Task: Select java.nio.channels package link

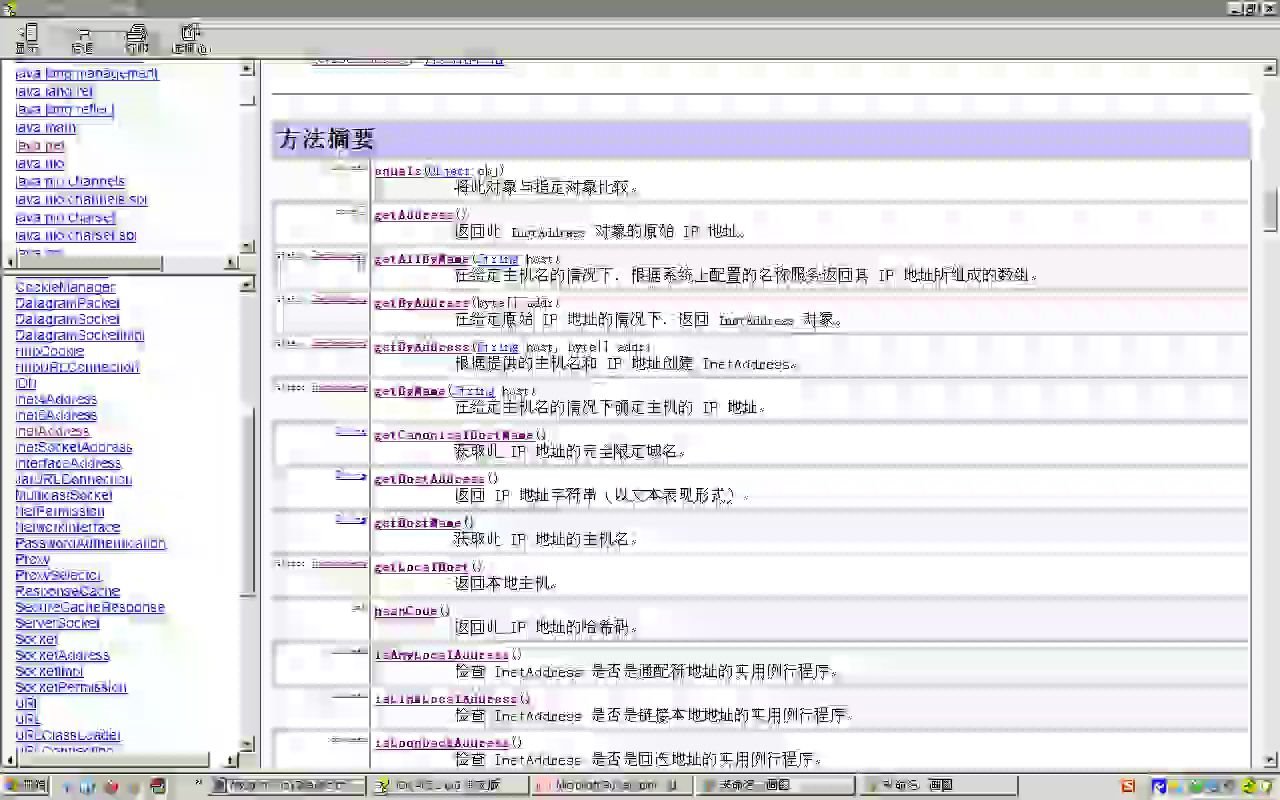Action: click(70, 181)
